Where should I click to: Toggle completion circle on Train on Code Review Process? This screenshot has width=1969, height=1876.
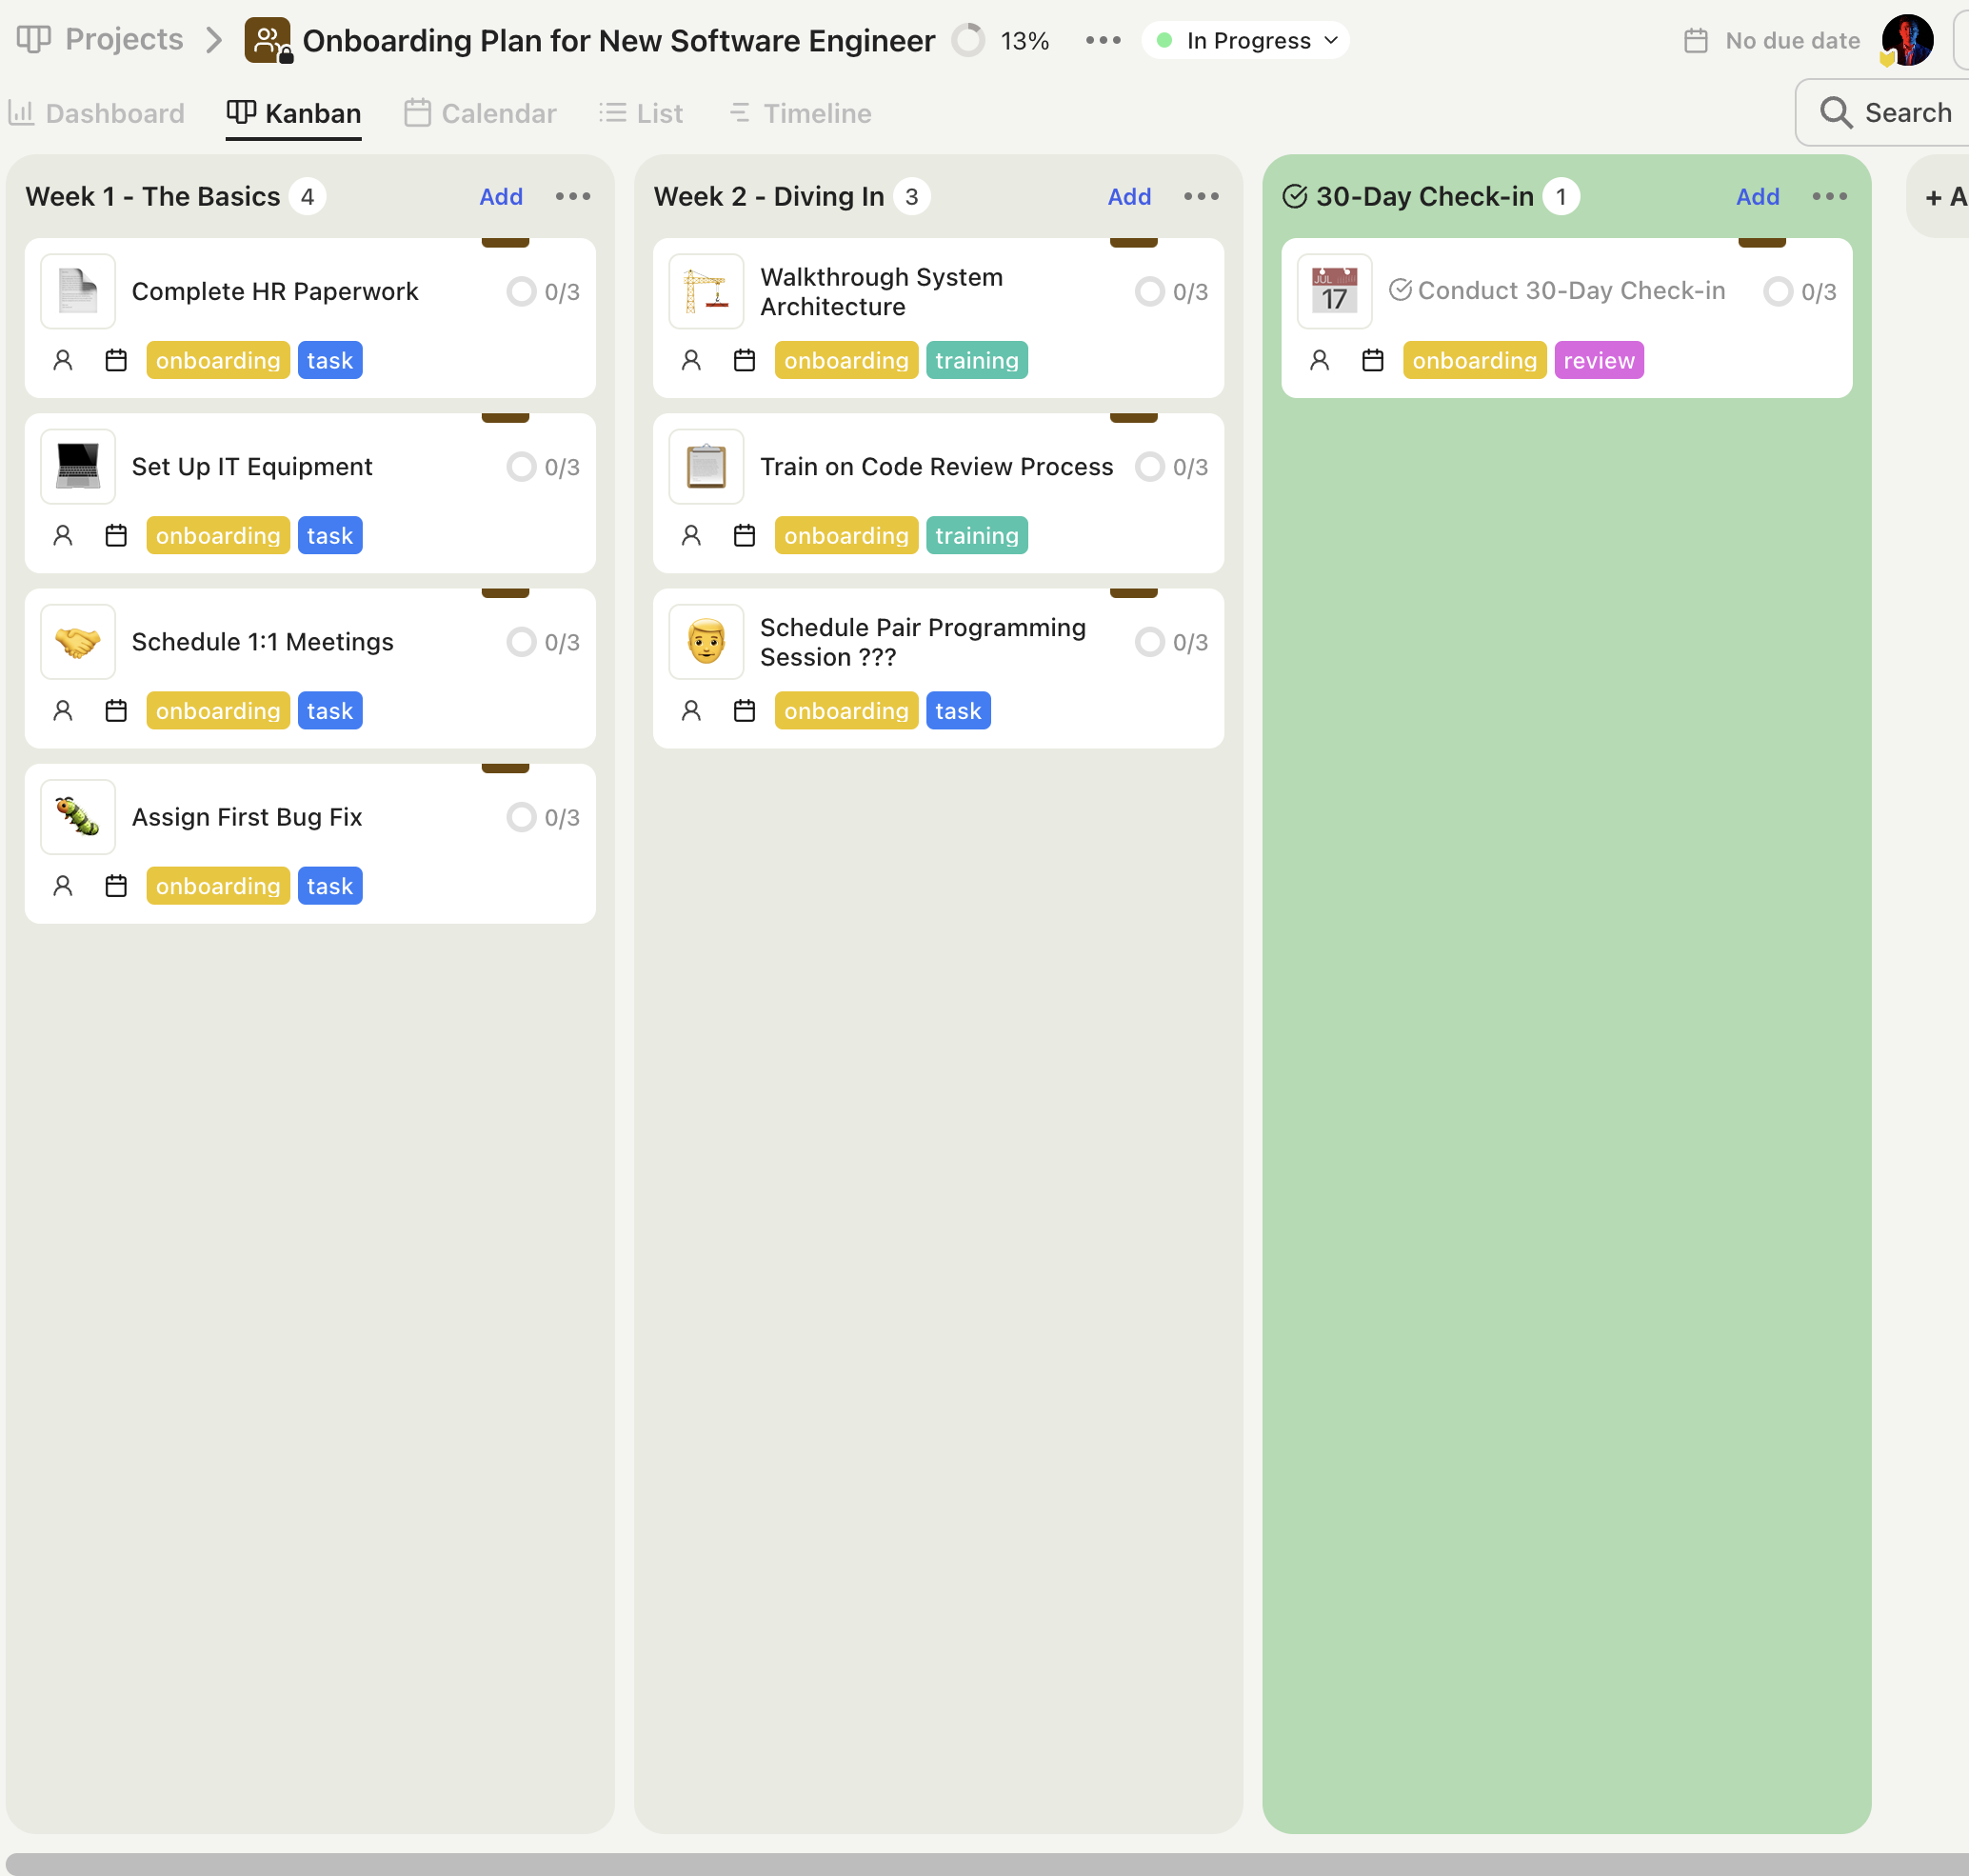(1149, 467)
